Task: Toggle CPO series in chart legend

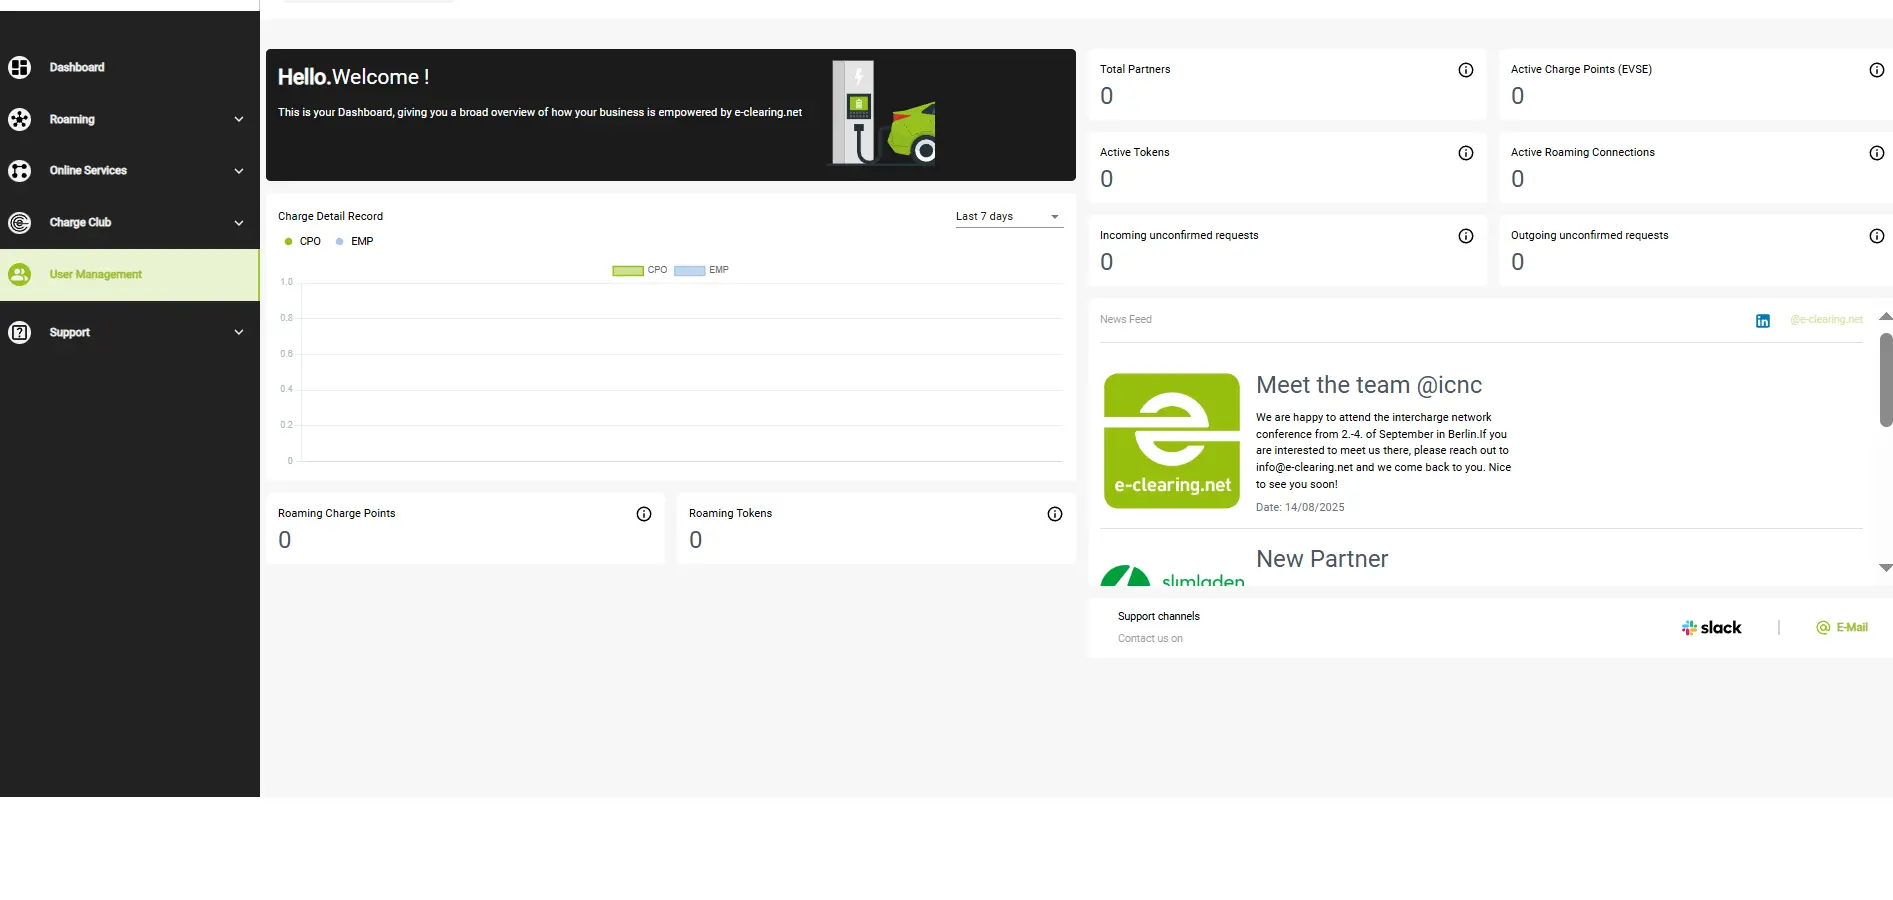Action: [639, 270]
